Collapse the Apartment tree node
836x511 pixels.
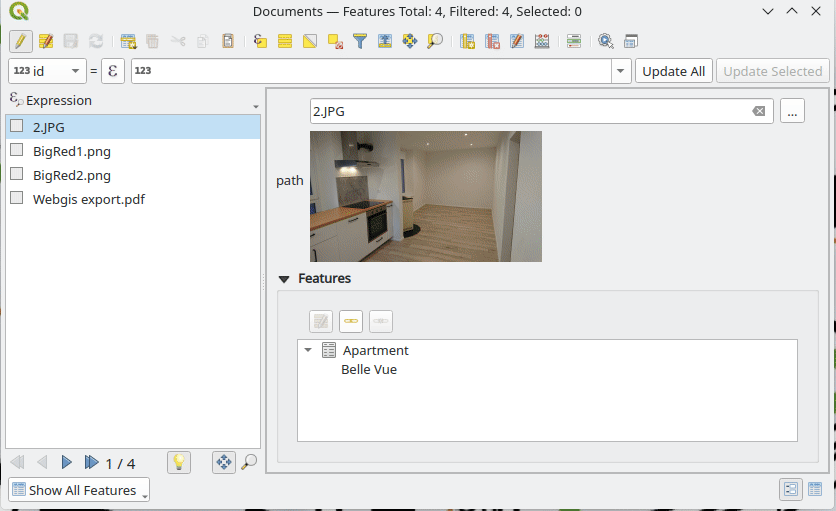(x=308, y=351)
